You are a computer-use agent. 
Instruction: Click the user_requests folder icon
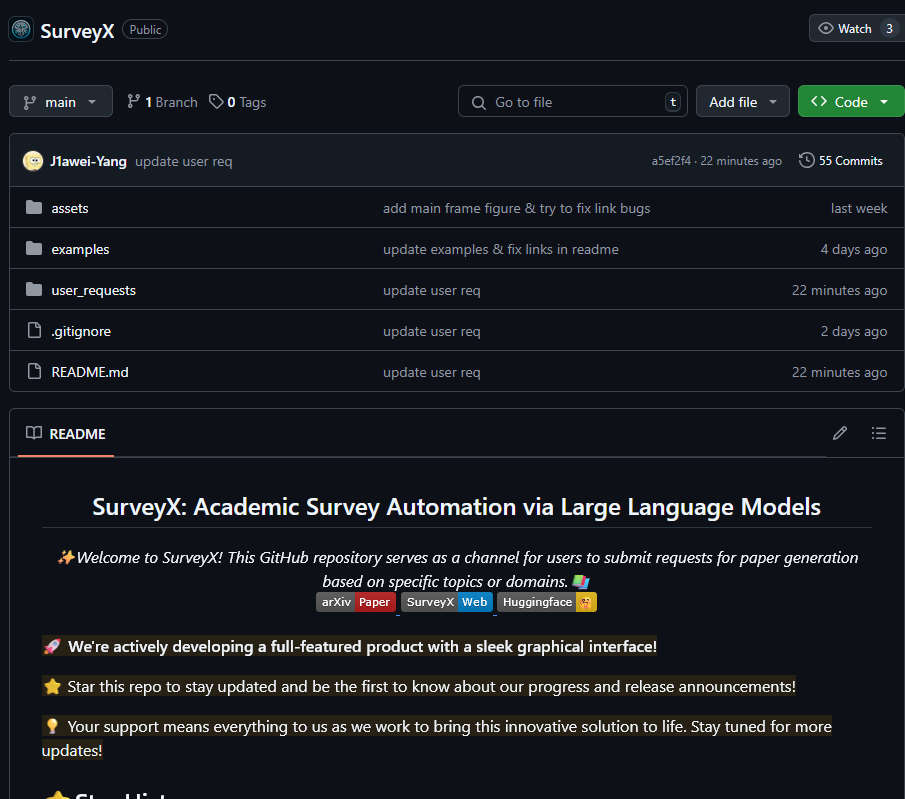pyautogui.click(x=34, y=289)
